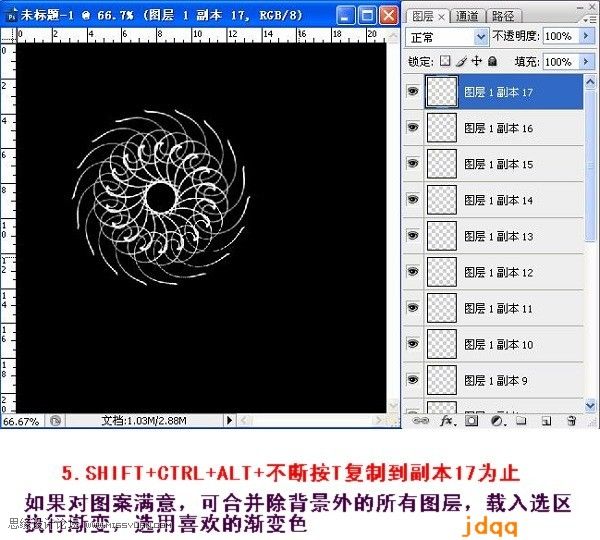The height and width of the screenshot is (540, 600).
Task: Hide layer 图层 1 副本 15
Action: click(412, 163)
